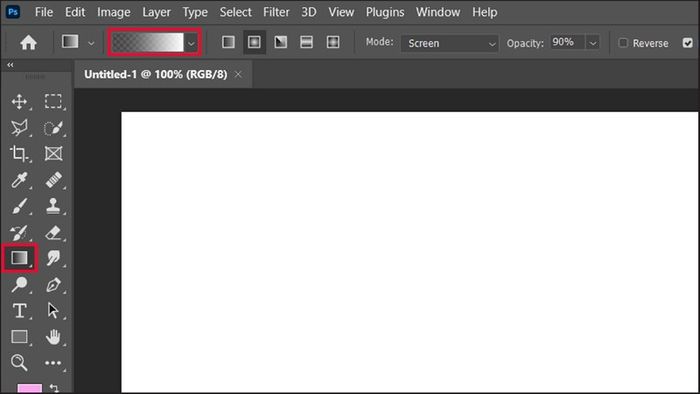This screenshot has width=700, height=394.
Task: Select the Hand tool
Action: pyautogui.click(x=53, y=336)
